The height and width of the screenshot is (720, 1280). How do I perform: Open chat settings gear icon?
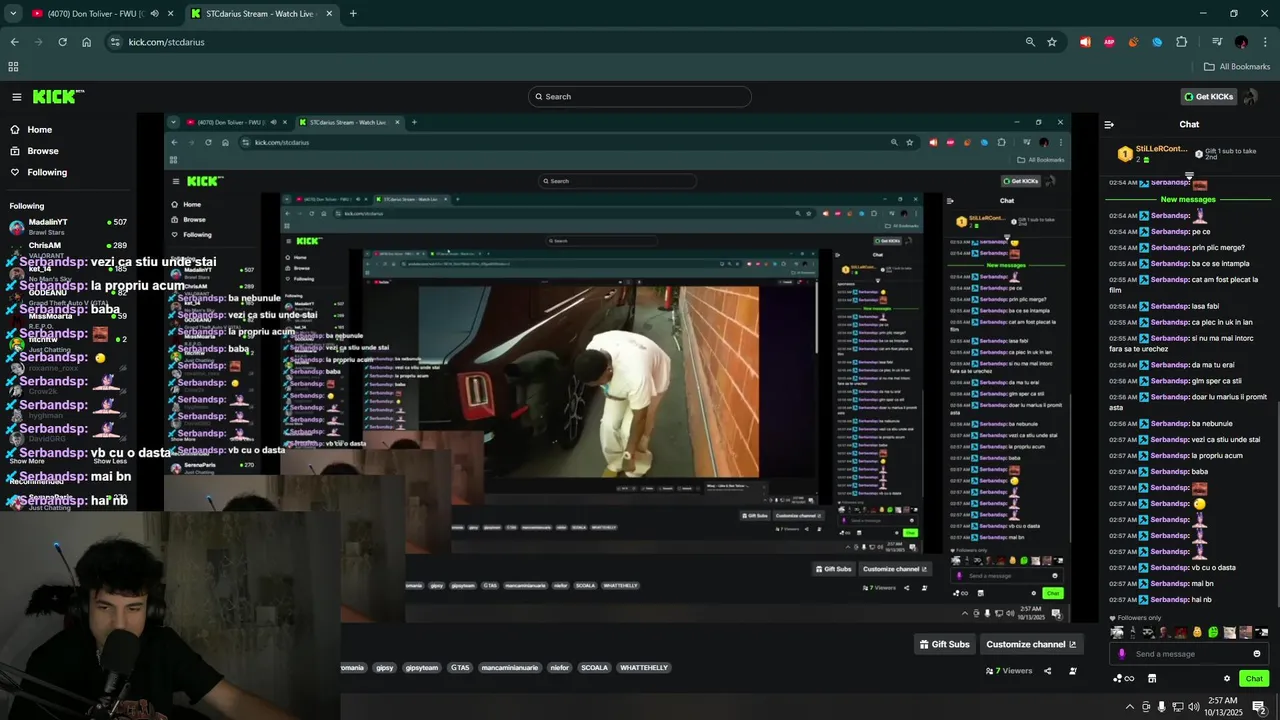click(1227, 679)
